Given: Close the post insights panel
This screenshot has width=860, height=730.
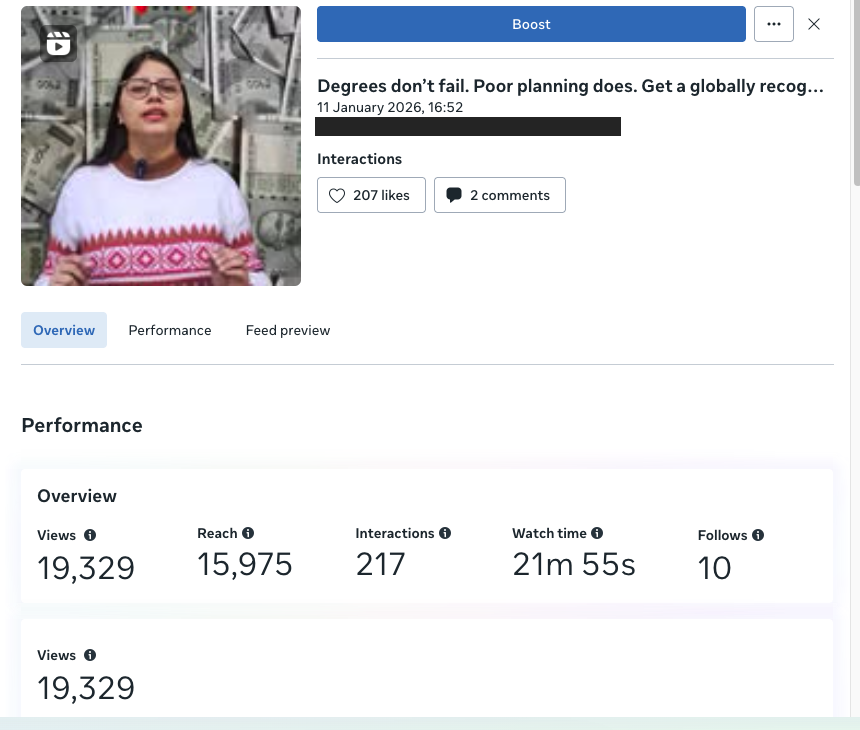Looking at the screenshot, I should point(814,24).
